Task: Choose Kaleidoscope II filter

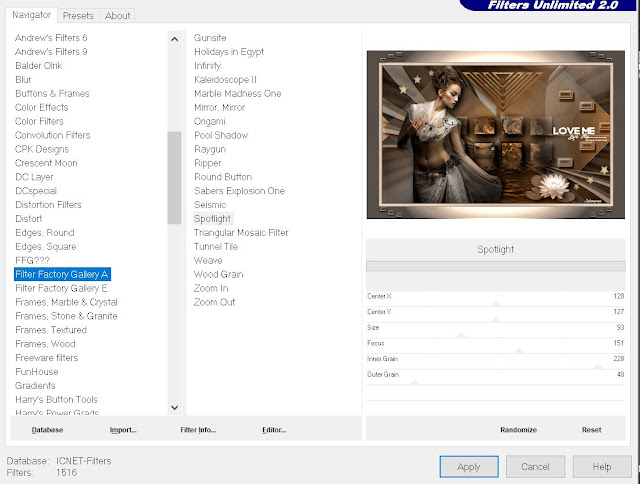Action: [x=225, y=79]
